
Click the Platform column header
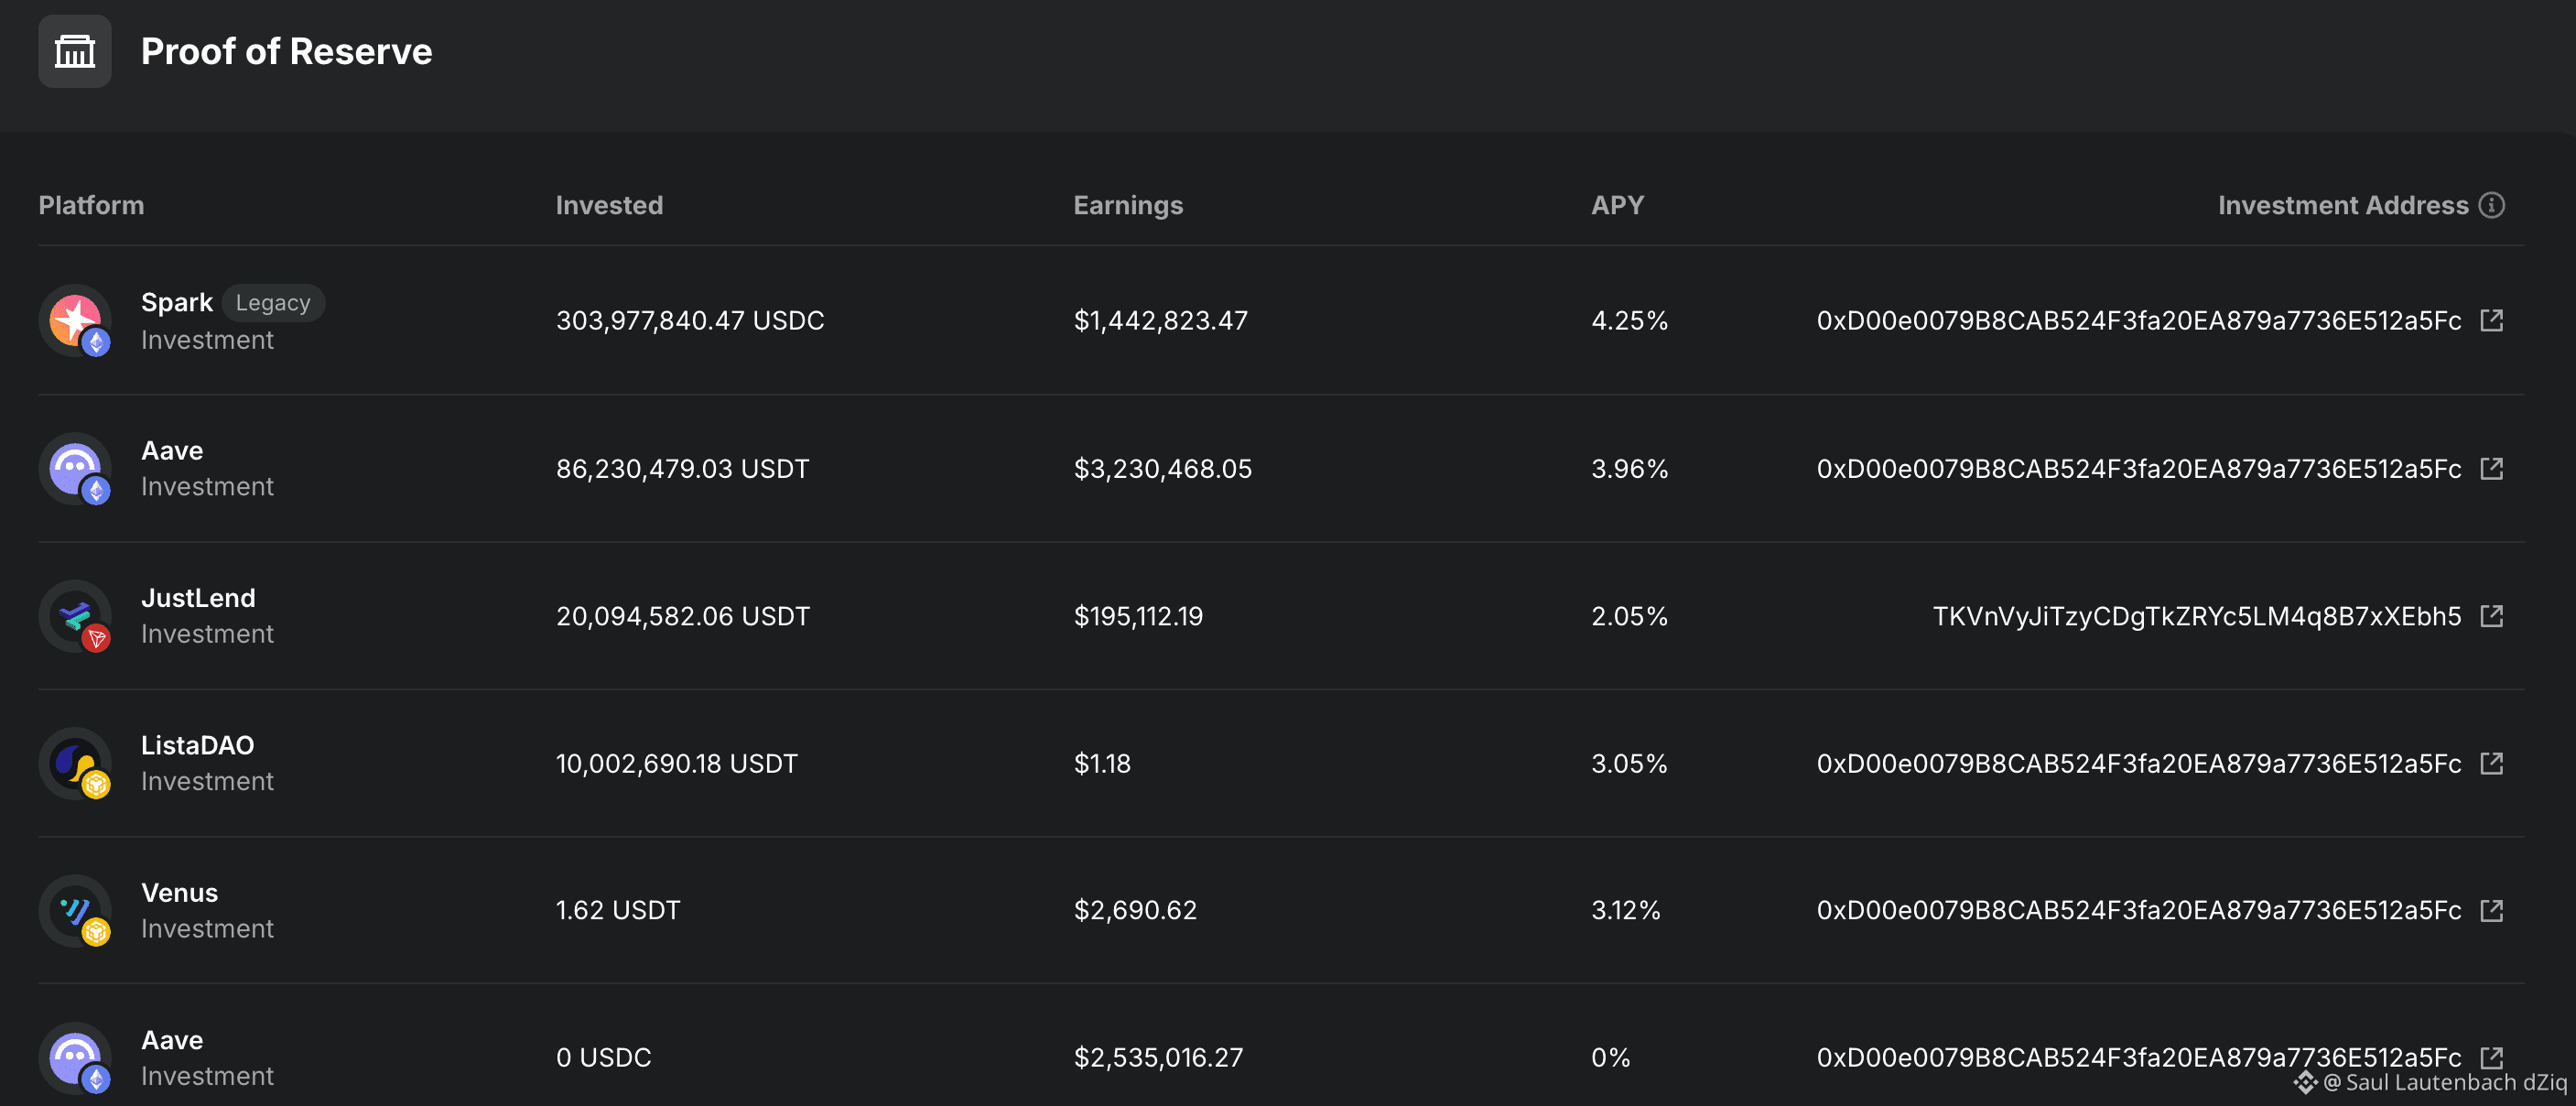pyautogui.click(x=91, y=205)
